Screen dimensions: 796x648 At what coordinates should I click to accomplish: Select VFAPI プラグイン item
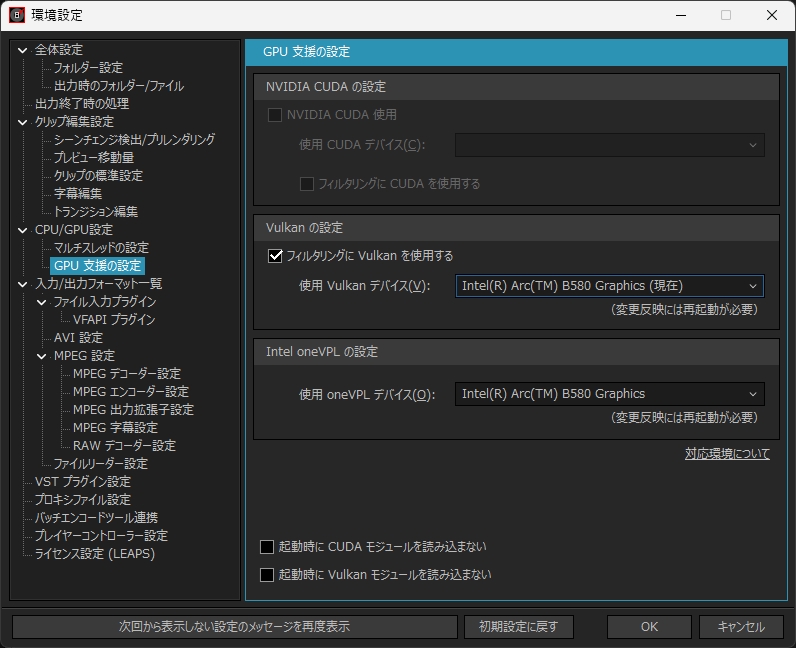pyautogui.click(x=114, y=320)
